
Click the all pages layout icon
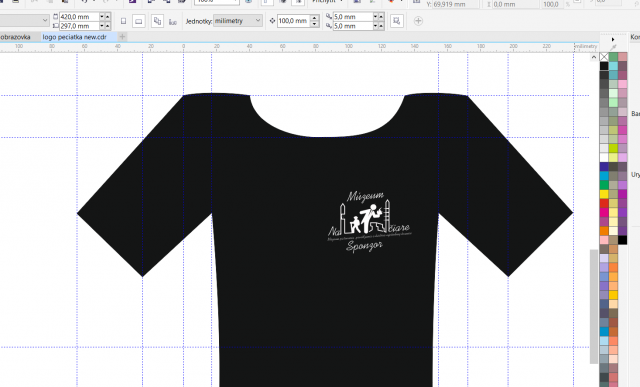(157, 21)
